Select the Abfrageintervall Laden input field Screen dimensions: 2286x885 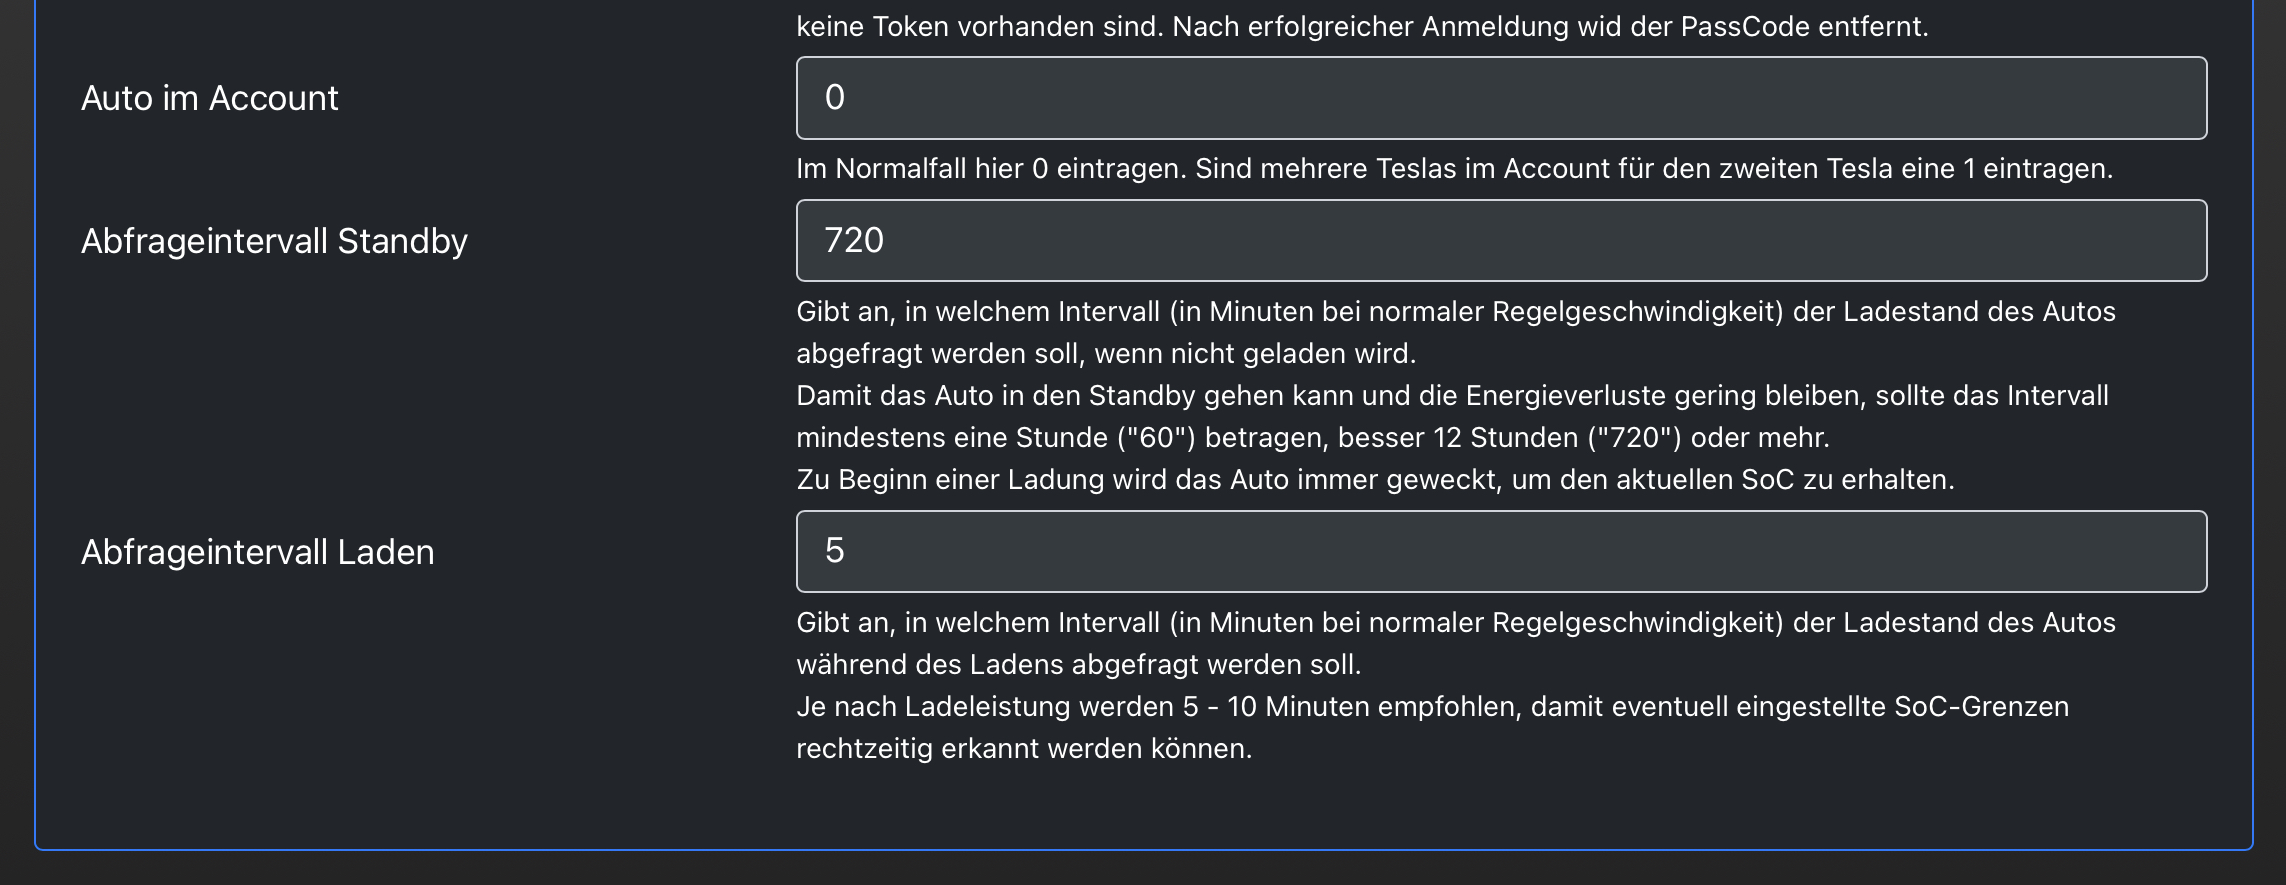click(1500, 552)
